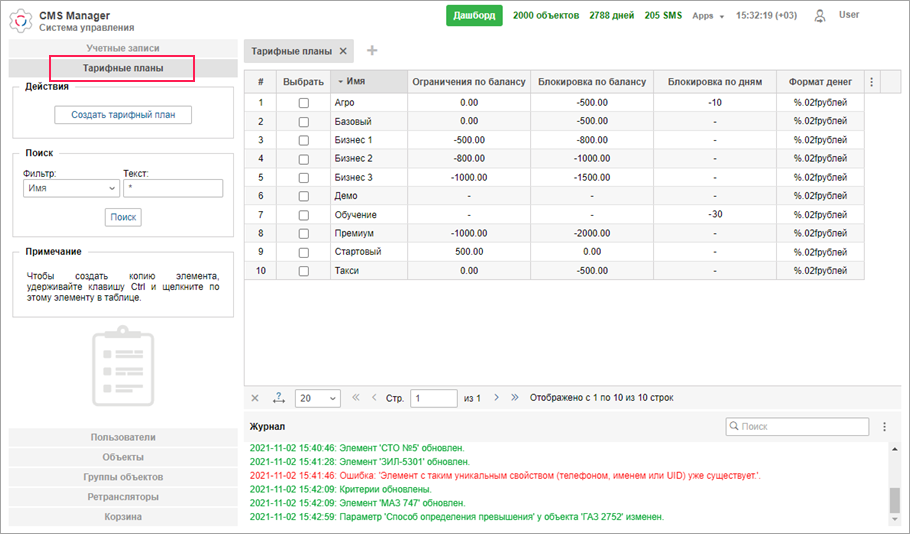Jump to the last page arrow
910x534 pixels.
515,398
